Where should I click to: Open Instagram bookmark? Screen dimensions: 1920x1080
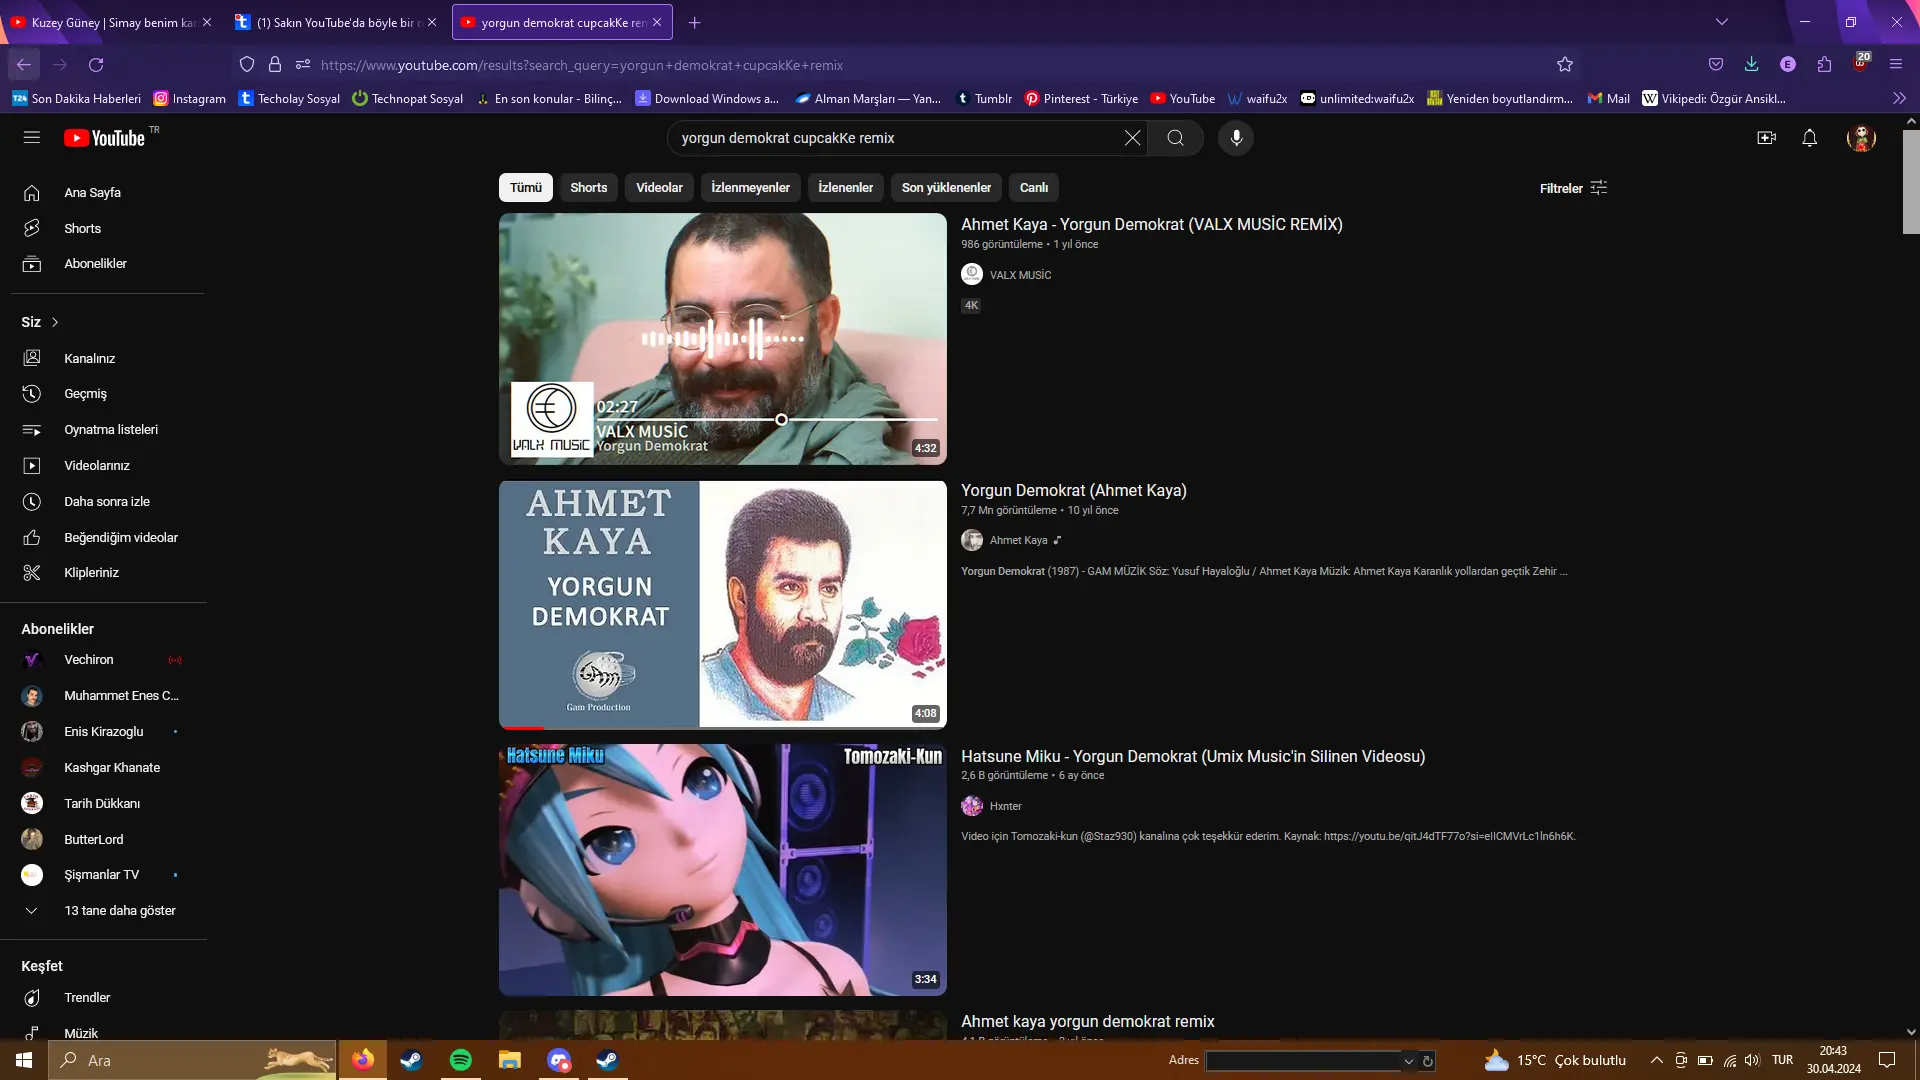(x=189, y=98)
